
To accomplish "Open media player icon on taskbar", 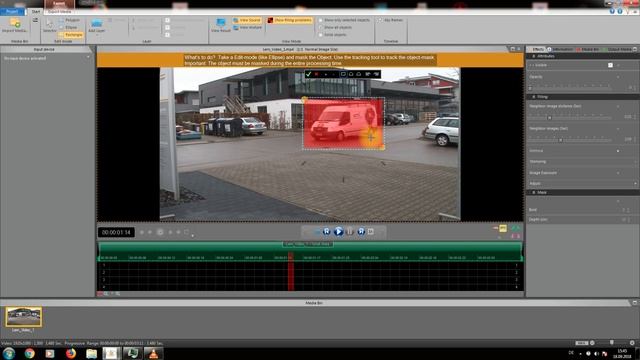I will point(50,353).
